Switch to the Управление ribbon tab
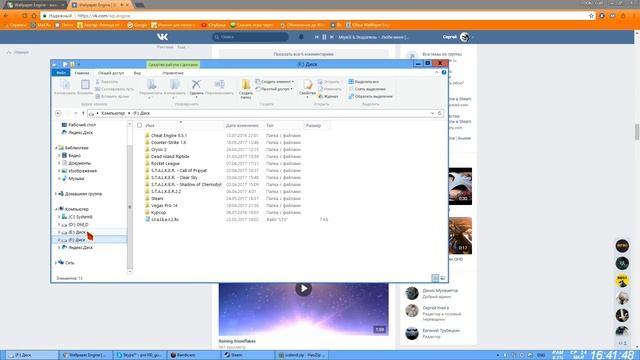Screen dimensions: 640x360 tap(173, 73)
